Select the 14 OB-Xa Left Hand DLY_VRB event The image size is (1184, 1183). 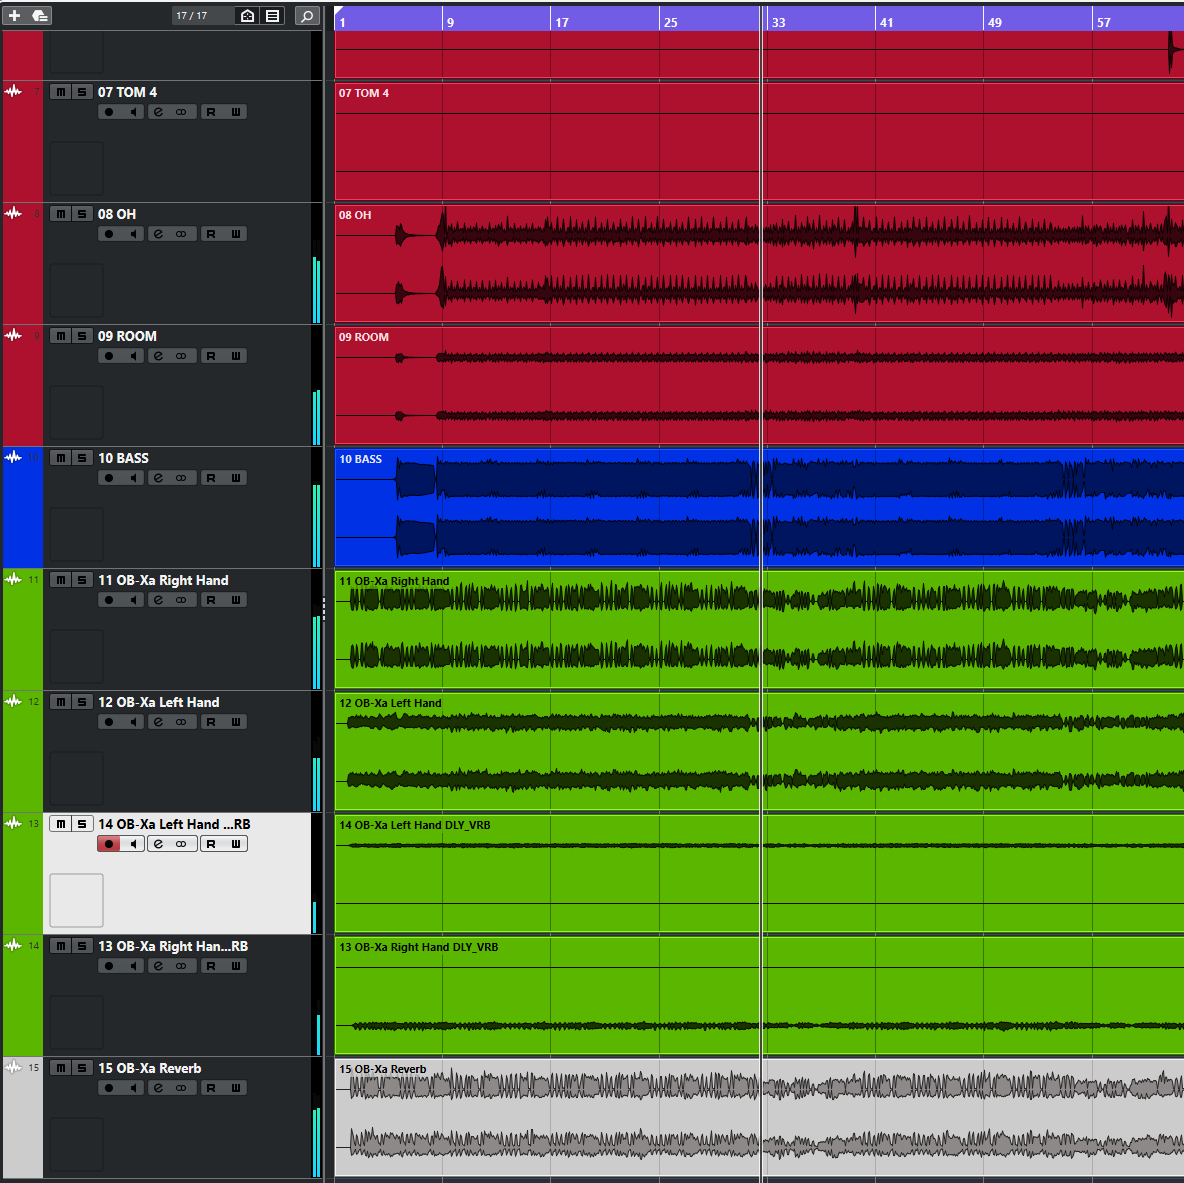coord(759,873)
